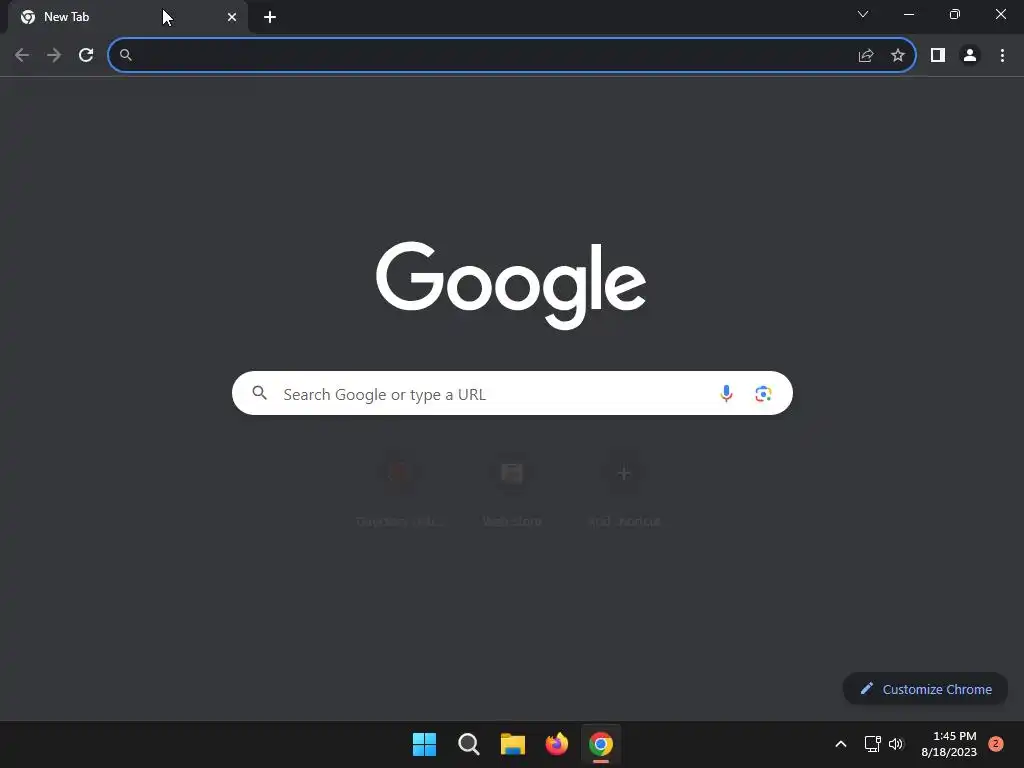Expand the tab search chevron

point(863,14)
